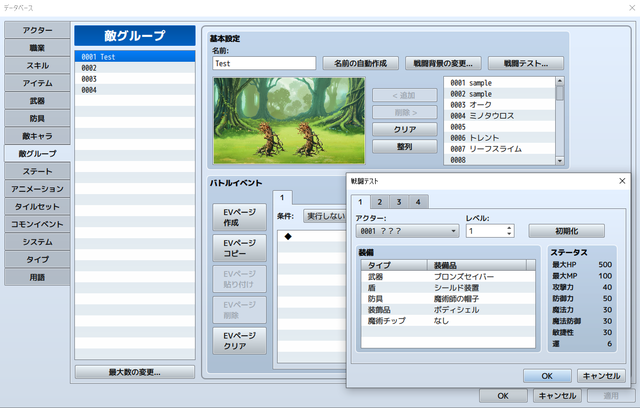Open 戦闘背景の変更 dialog
The width and height of the screenshot is (640, 408).
coord(443,63)
